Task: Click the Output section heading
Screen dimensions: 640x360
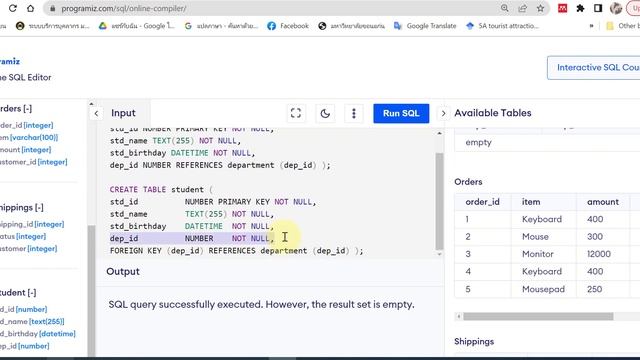Action: click(123, 271)
